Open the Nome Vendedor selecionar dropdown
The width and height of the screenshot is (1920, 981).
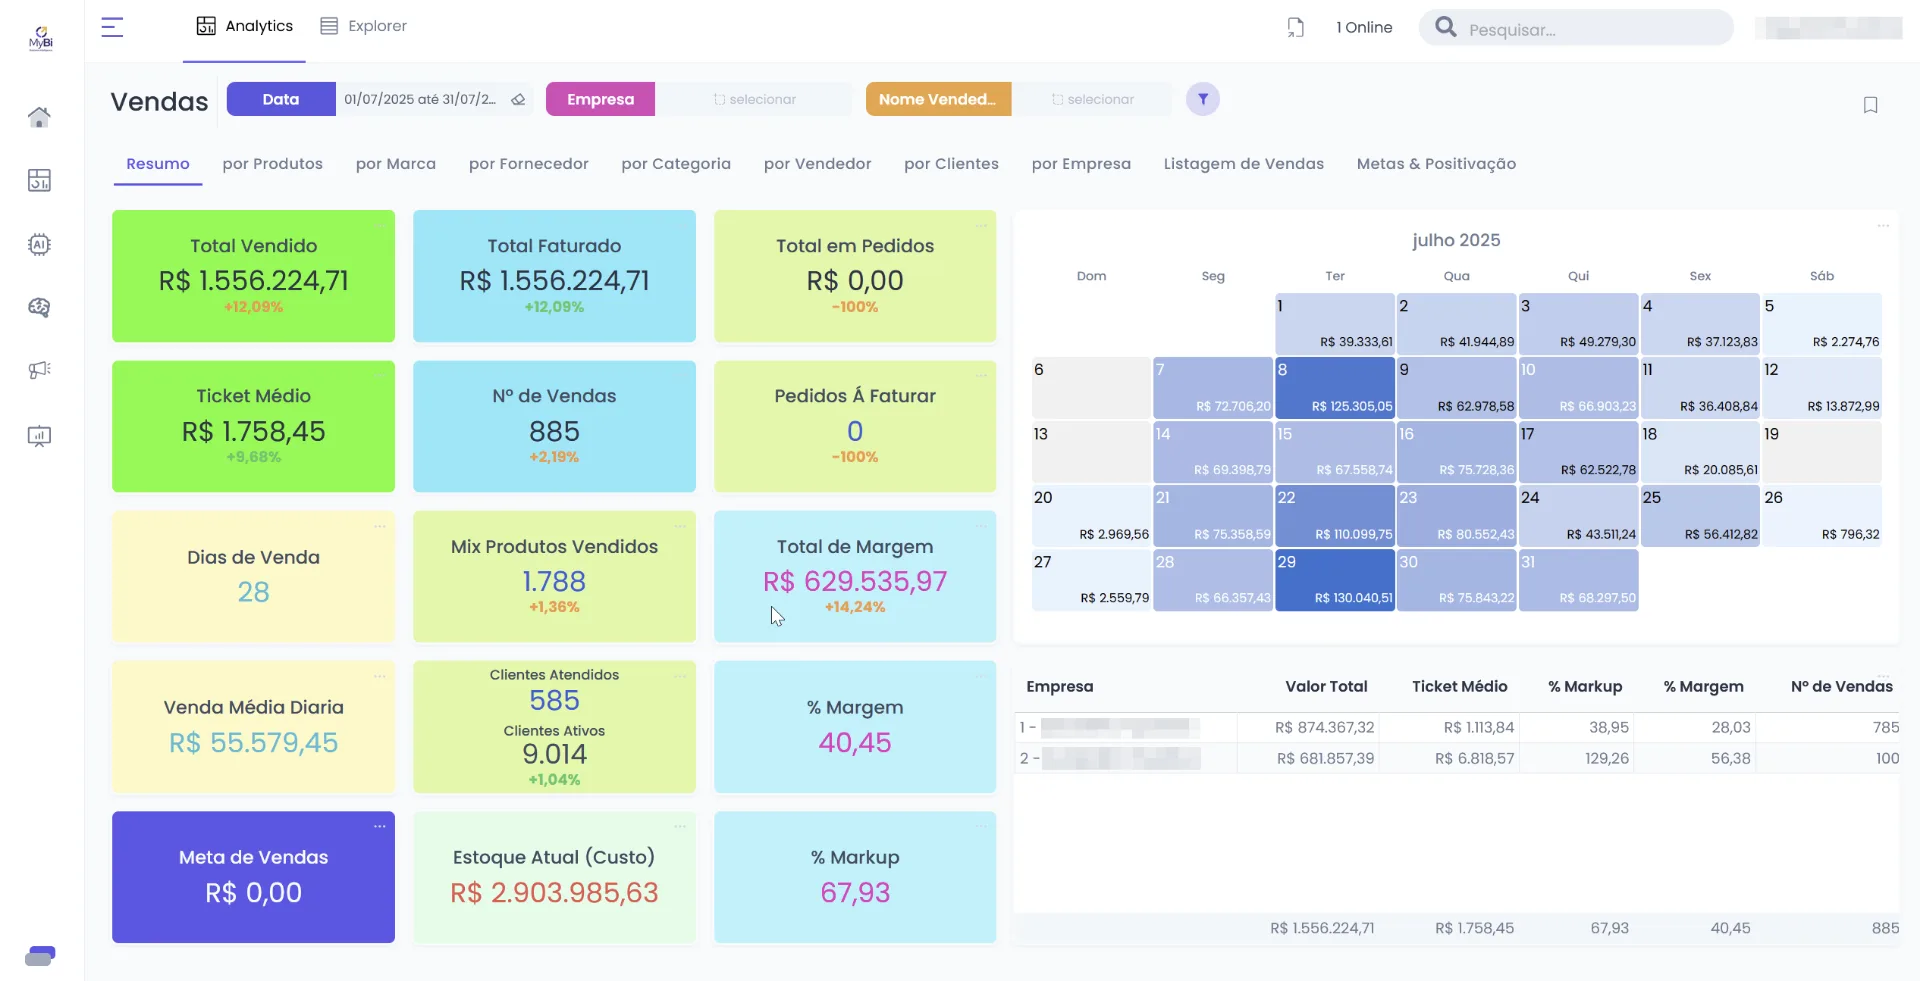(x=1094, y=99)
